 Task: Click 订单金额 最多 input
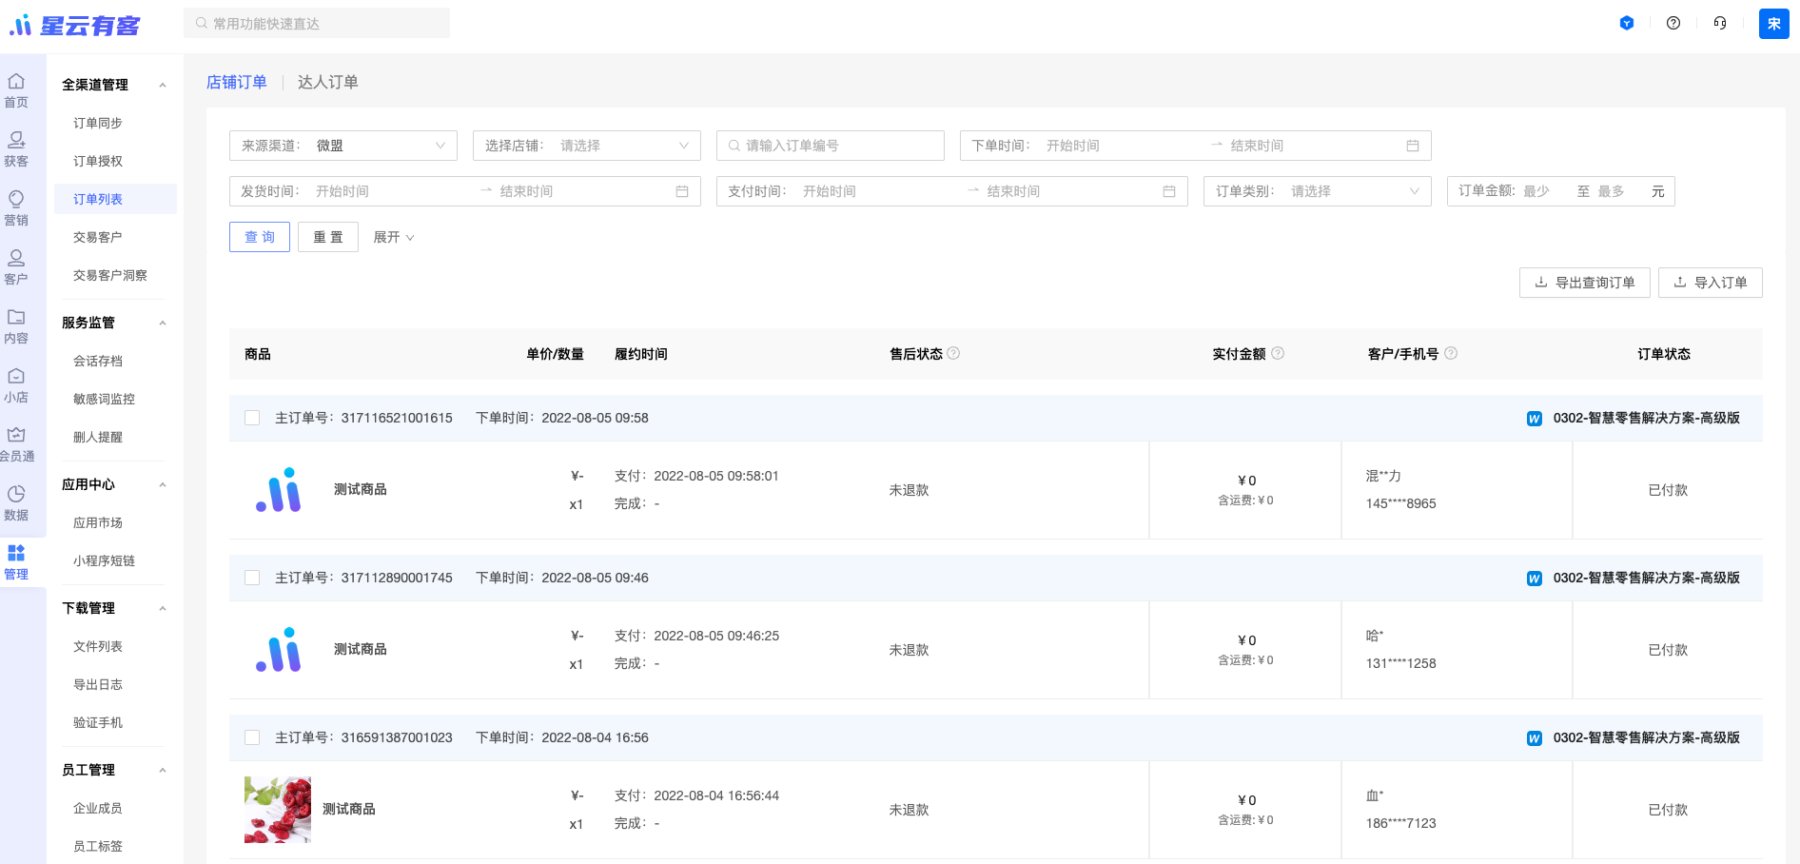coord(1618,191)
